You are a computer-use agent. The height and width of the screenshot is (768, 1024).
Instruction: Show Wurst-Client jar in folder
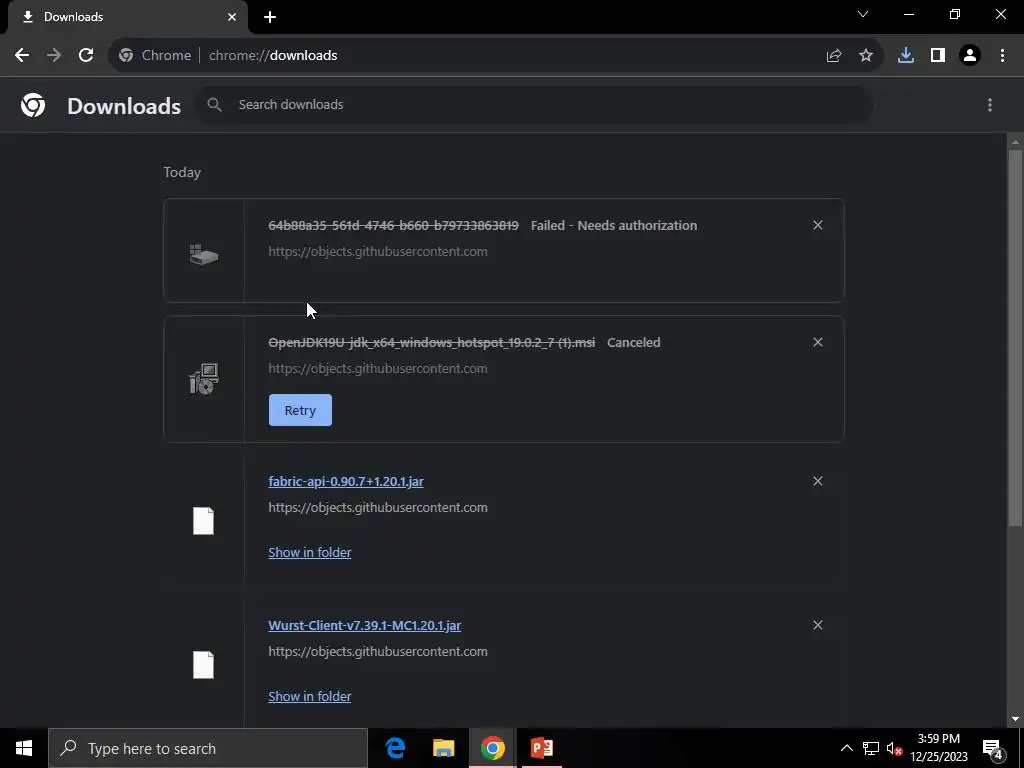coord(310,696)
